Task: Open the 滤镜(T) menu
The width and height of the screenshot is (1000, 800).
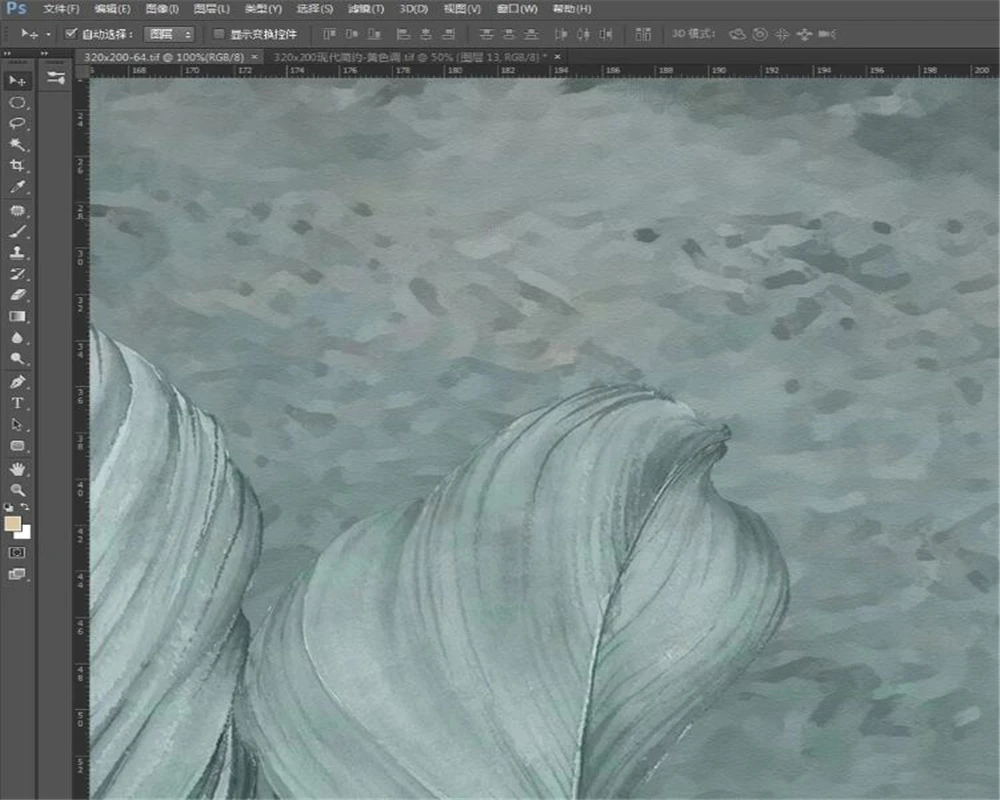Action: point(366,9)
